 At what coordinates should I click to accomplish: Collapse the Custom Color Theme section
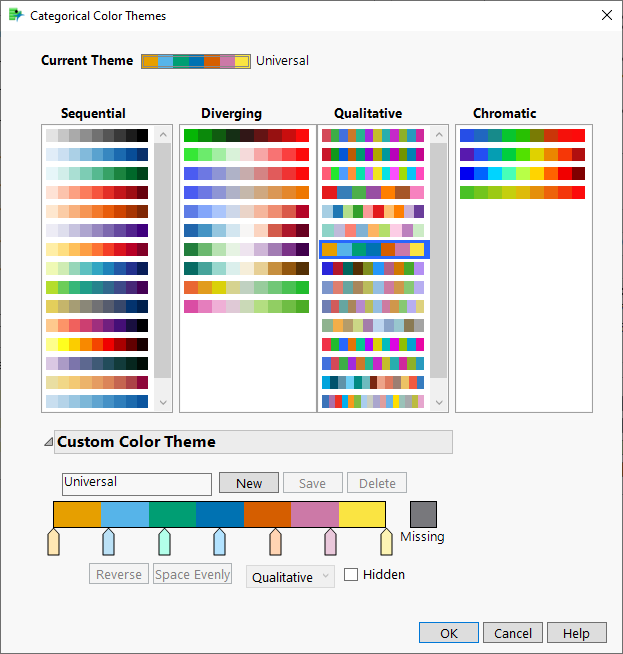coord(48,442)
